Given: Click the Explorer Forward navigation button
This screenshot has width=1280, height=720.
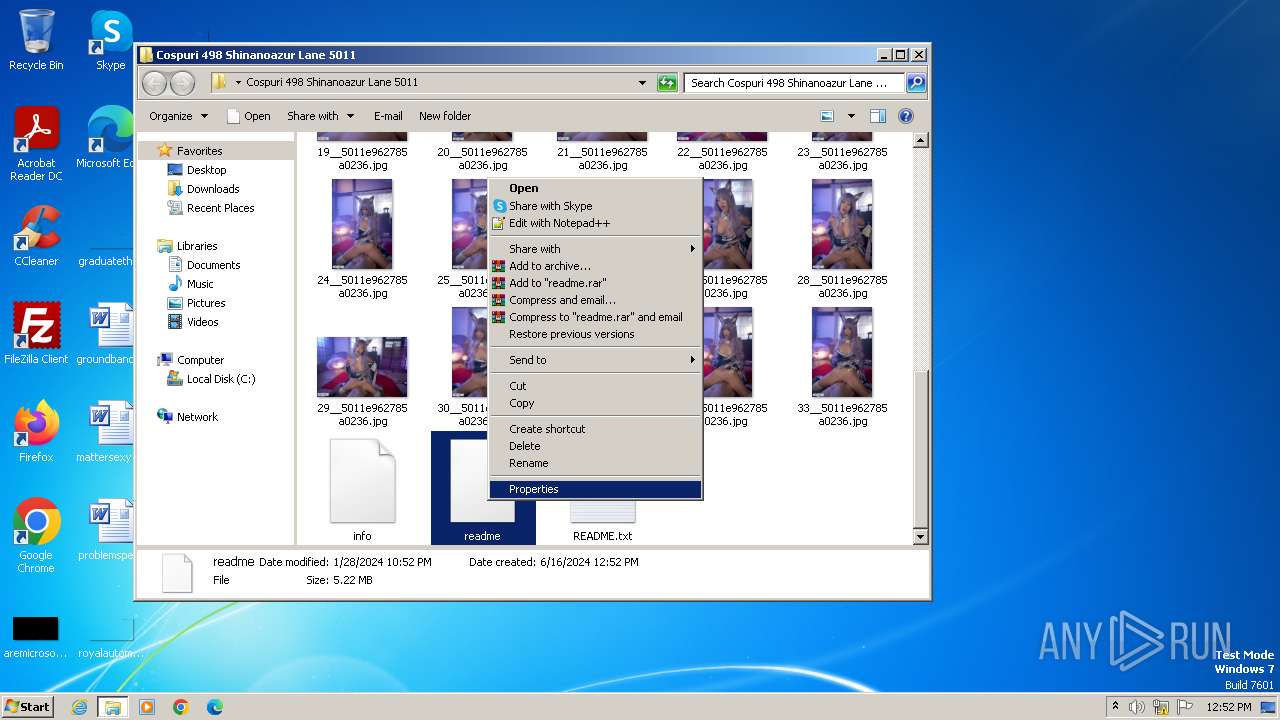Looking at the screenshot, I should click(x=182, y=83).
